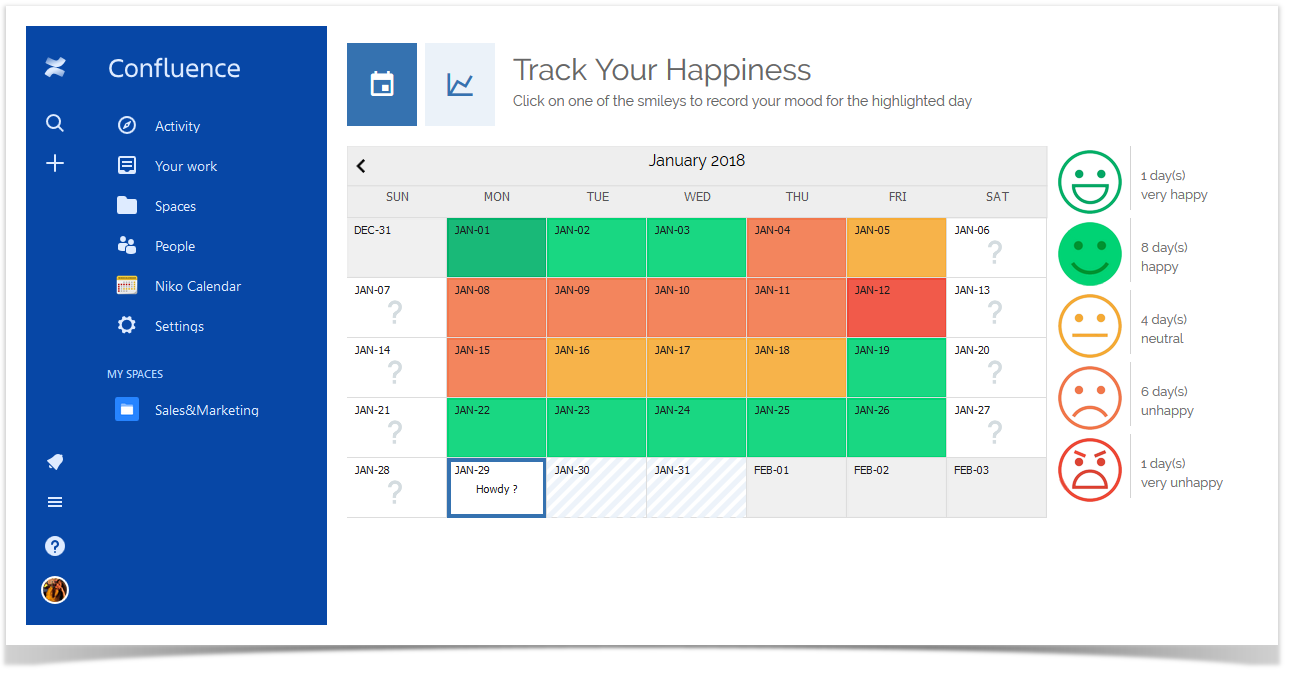Click the Sales&Marketing space icon

point(127,409)
